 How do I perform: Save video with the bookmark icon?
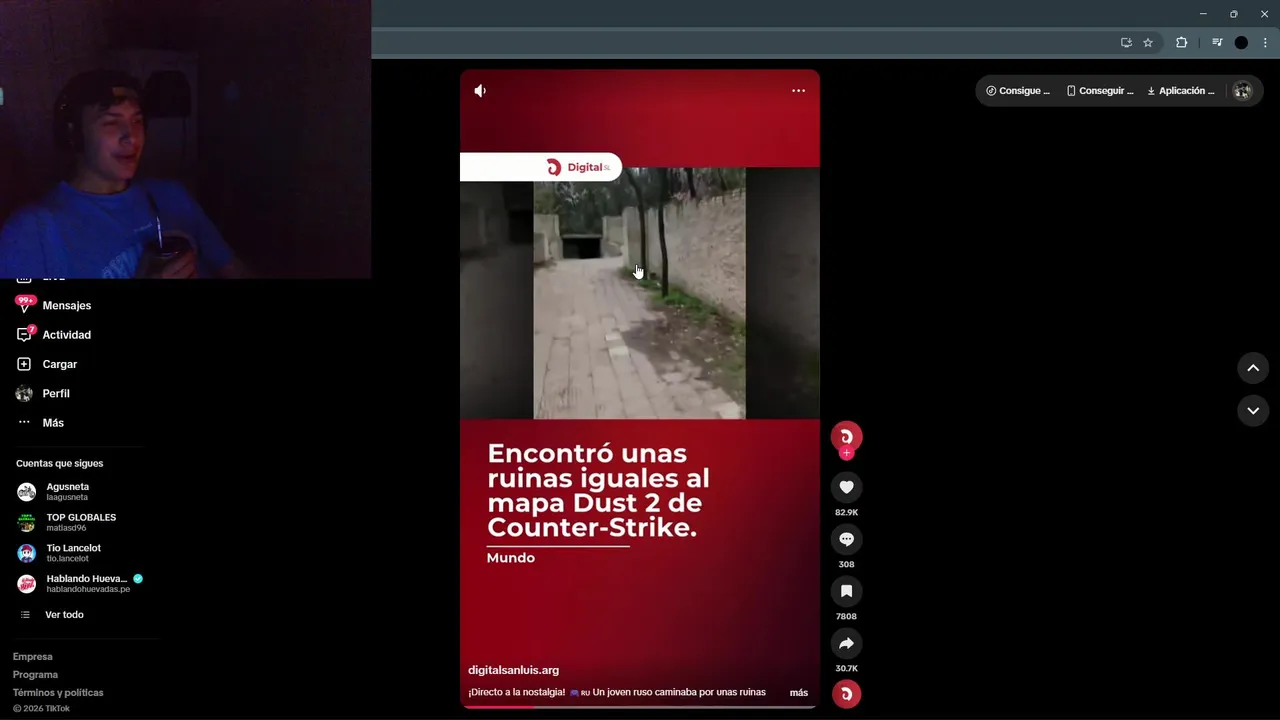(x=846, y=591)
